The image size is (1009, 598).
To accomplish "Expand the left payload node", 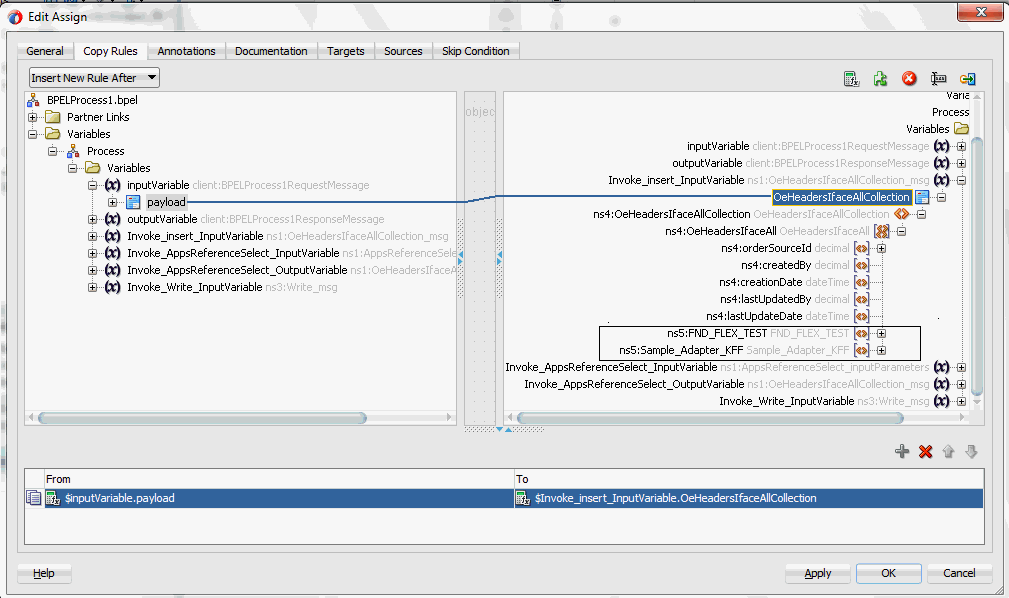I will coord(113,202).
